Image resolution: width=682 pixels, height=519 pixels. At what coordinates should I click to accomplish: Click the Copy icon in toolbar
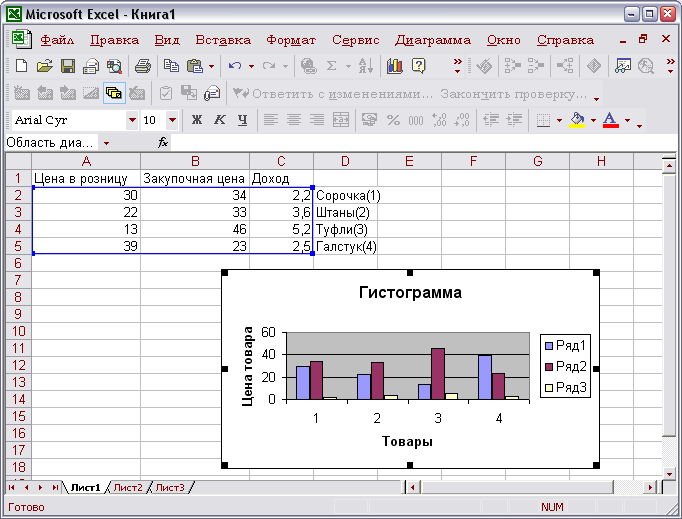pyautogui.click(x=170, y=66)
